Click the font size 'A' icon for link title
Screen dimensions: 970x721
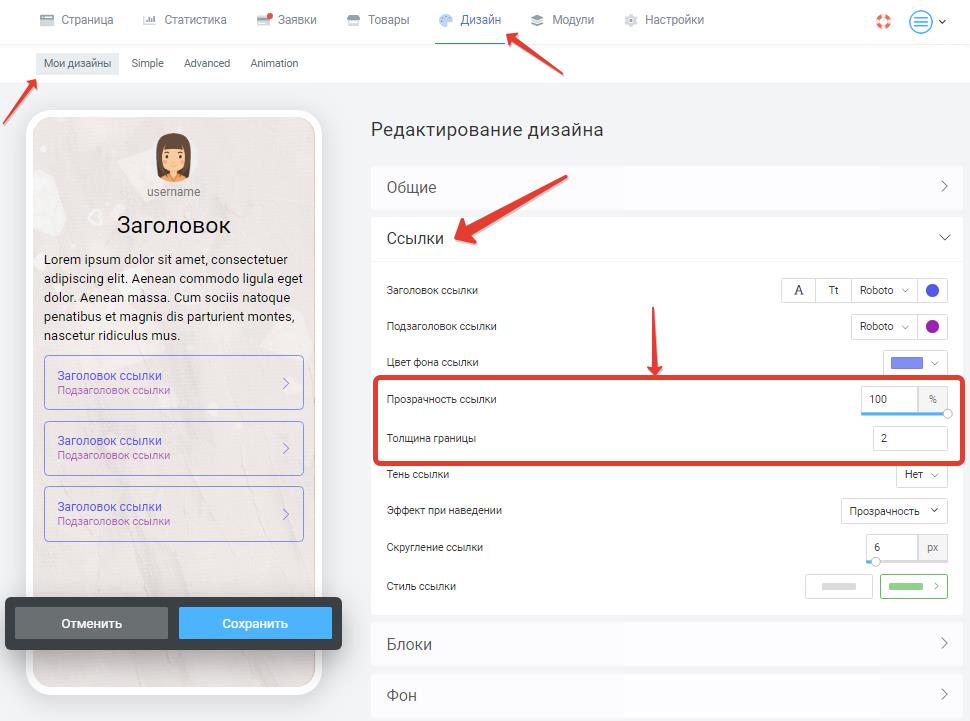[799, 290]
